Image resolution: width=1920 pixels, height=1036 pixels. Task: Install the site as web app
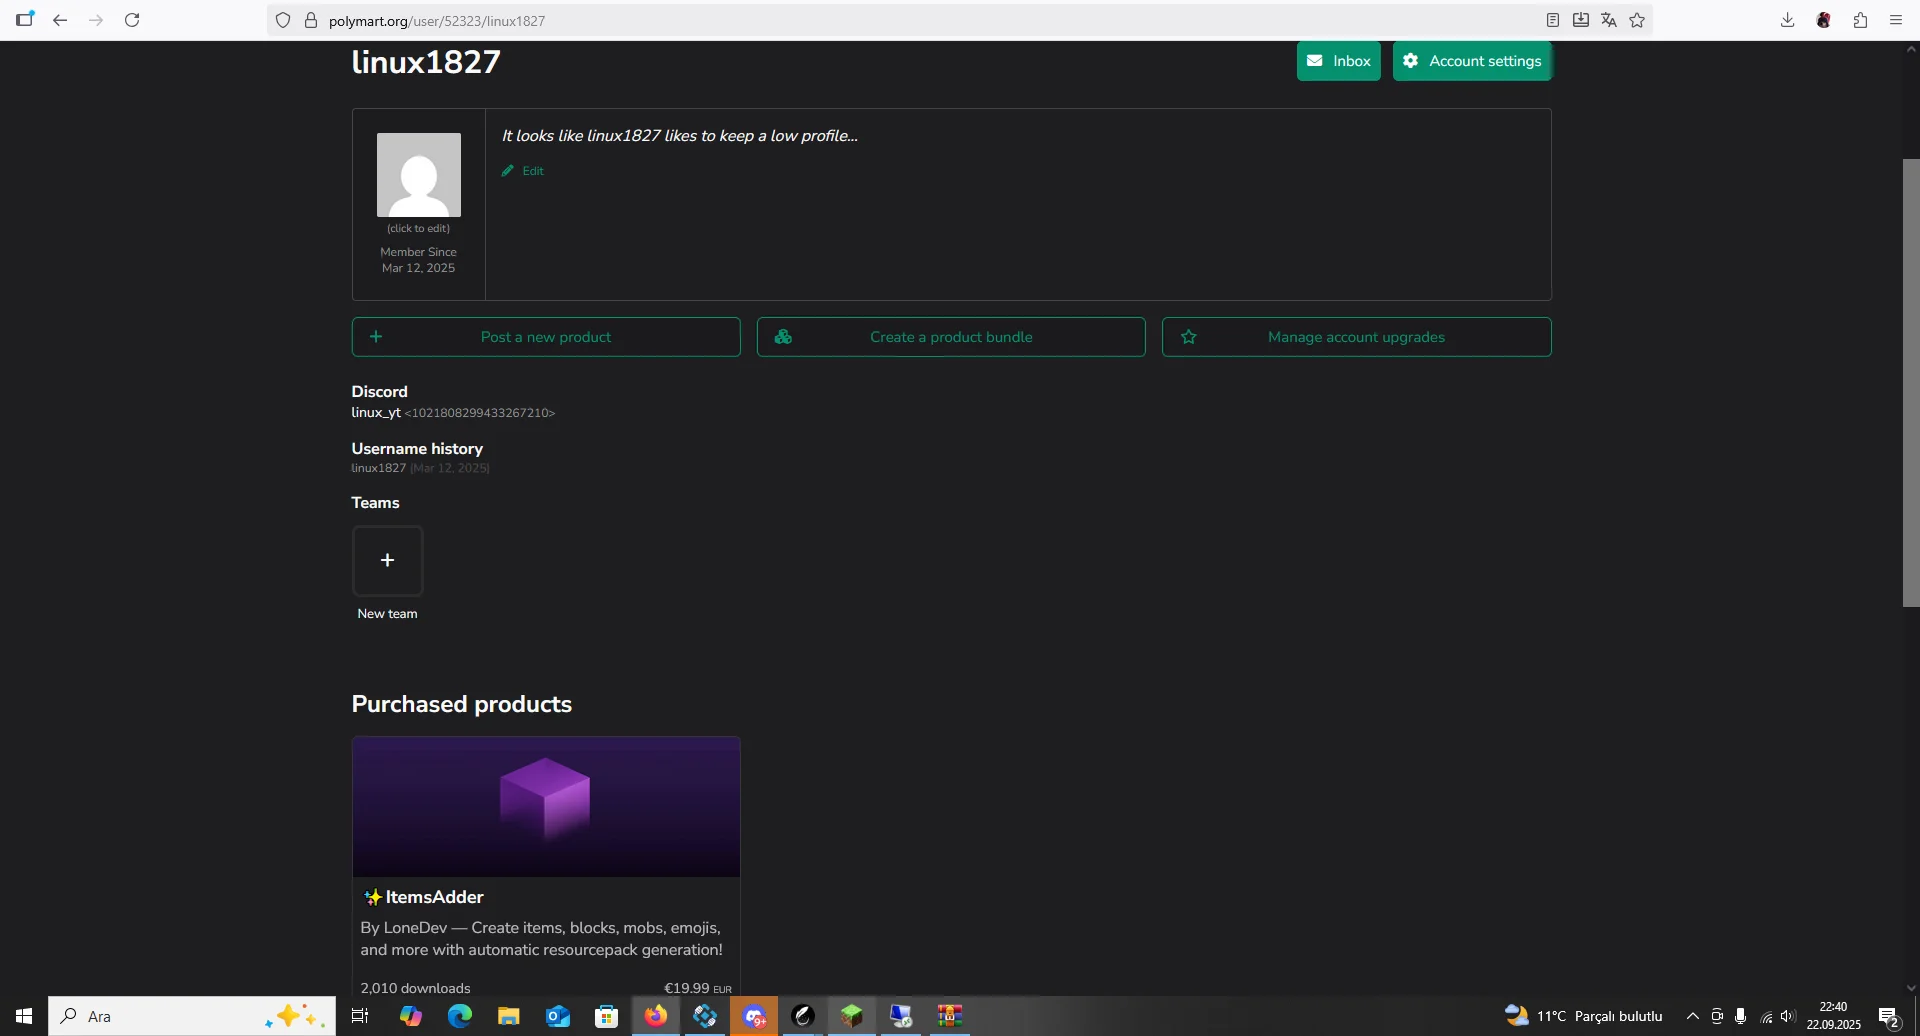pyautogui.click(x=1581, y=20)
